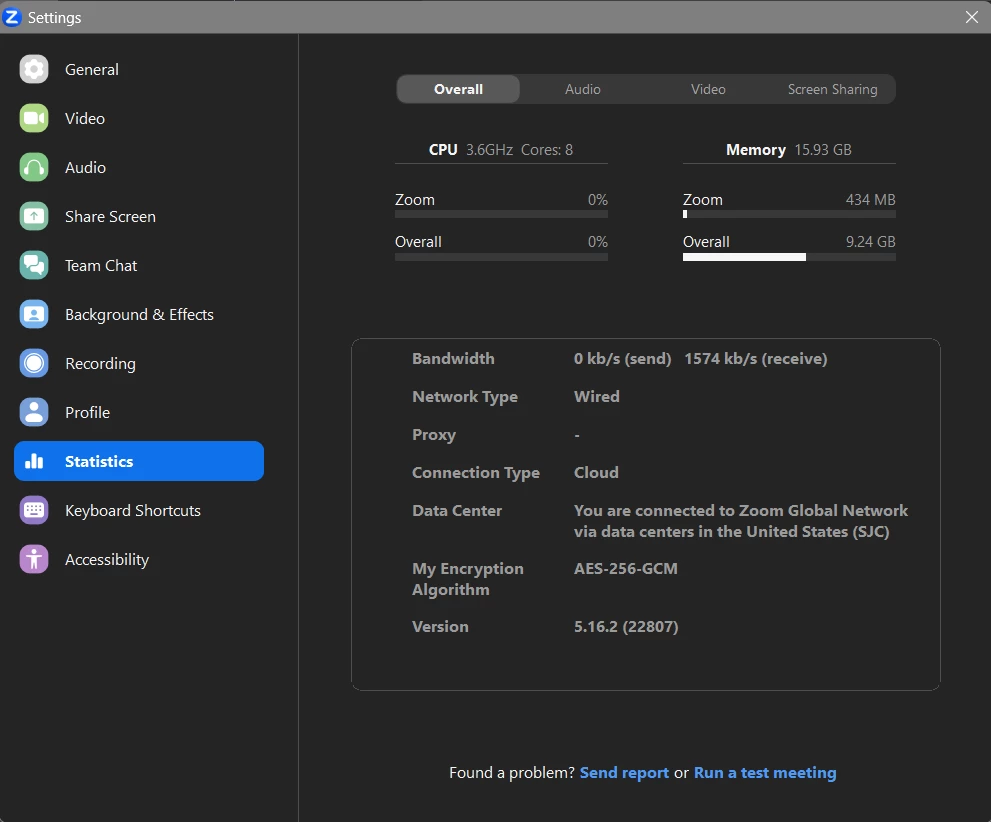The image size is (991, 822).
Task: Click the Cloud connection type value
Action: click(x=596, y=473)
